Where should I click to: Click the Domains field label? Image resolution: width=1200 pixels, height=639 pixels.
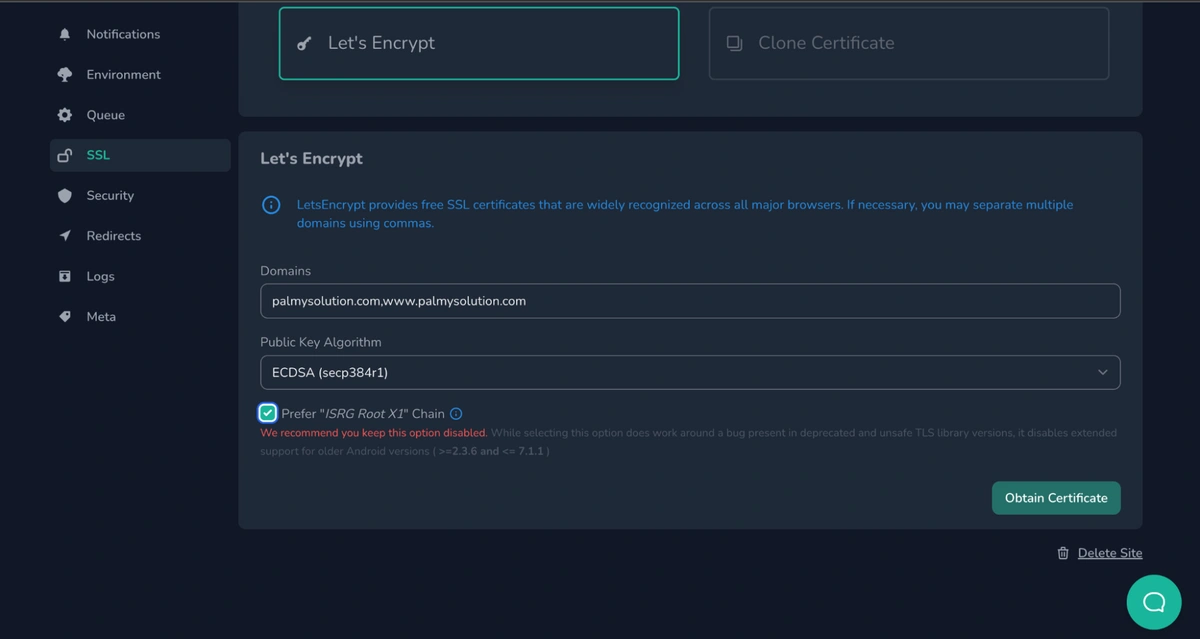(285, 271)
